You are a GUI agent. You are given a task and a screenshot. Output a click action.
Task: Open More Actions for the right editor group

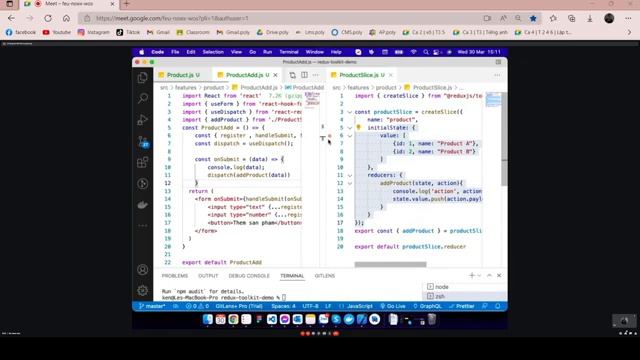tap(497, 75)
